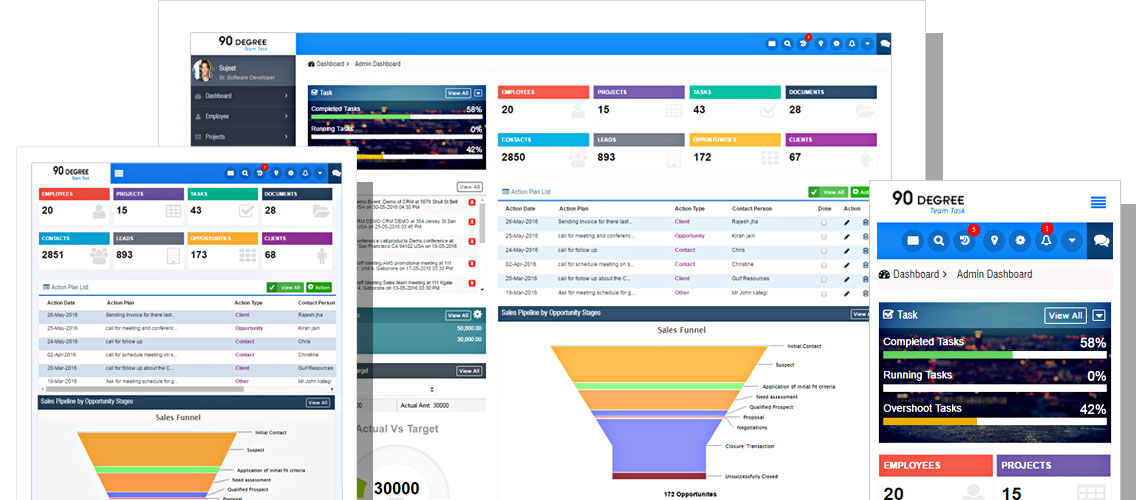The width and height of the screenshot is (1140, 500).
Task: Edit the Rajesh jha action with the pencil icon
Action: (846, 222)
